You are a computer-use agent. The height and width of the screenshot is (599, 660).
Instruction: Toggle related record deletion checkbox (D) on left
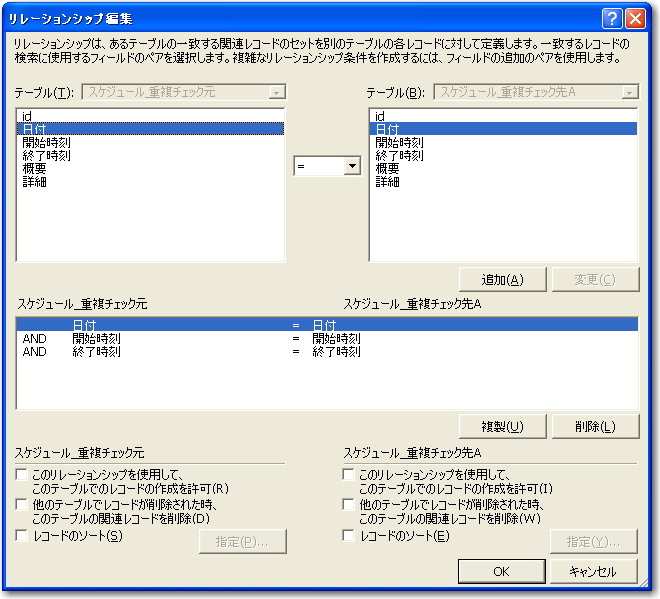[x=22, y=505]
